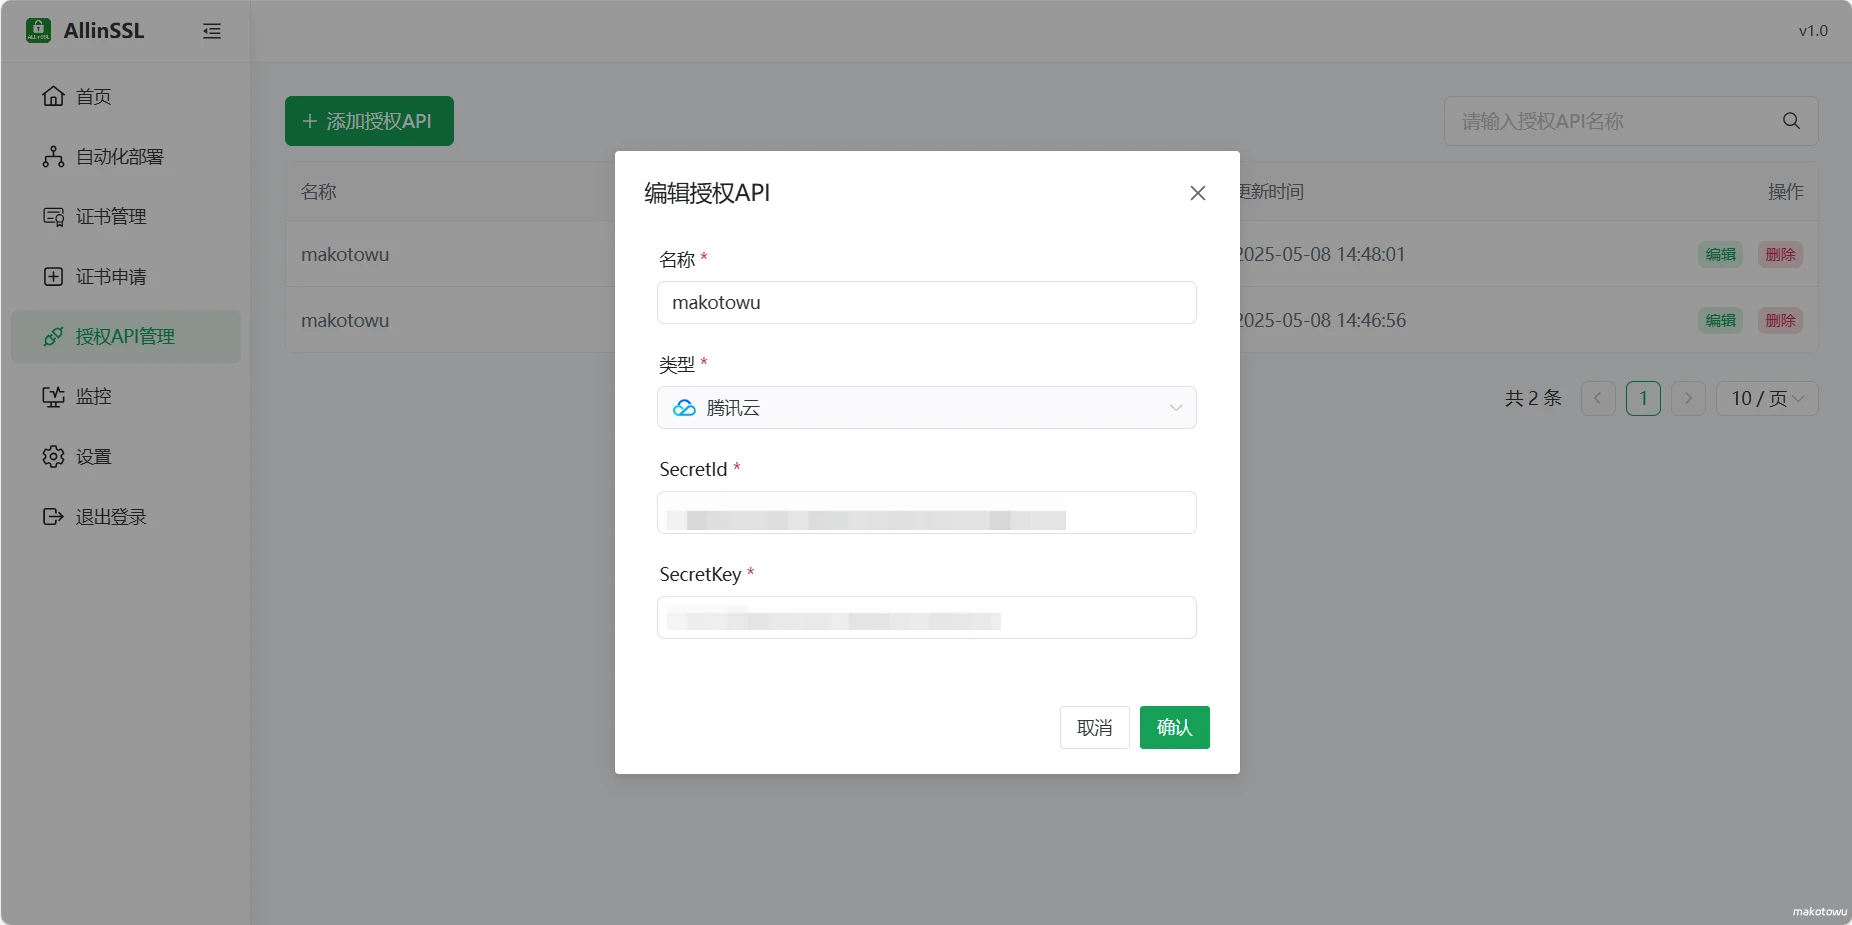Confirm with the 确认 button

coord(1174,727)
